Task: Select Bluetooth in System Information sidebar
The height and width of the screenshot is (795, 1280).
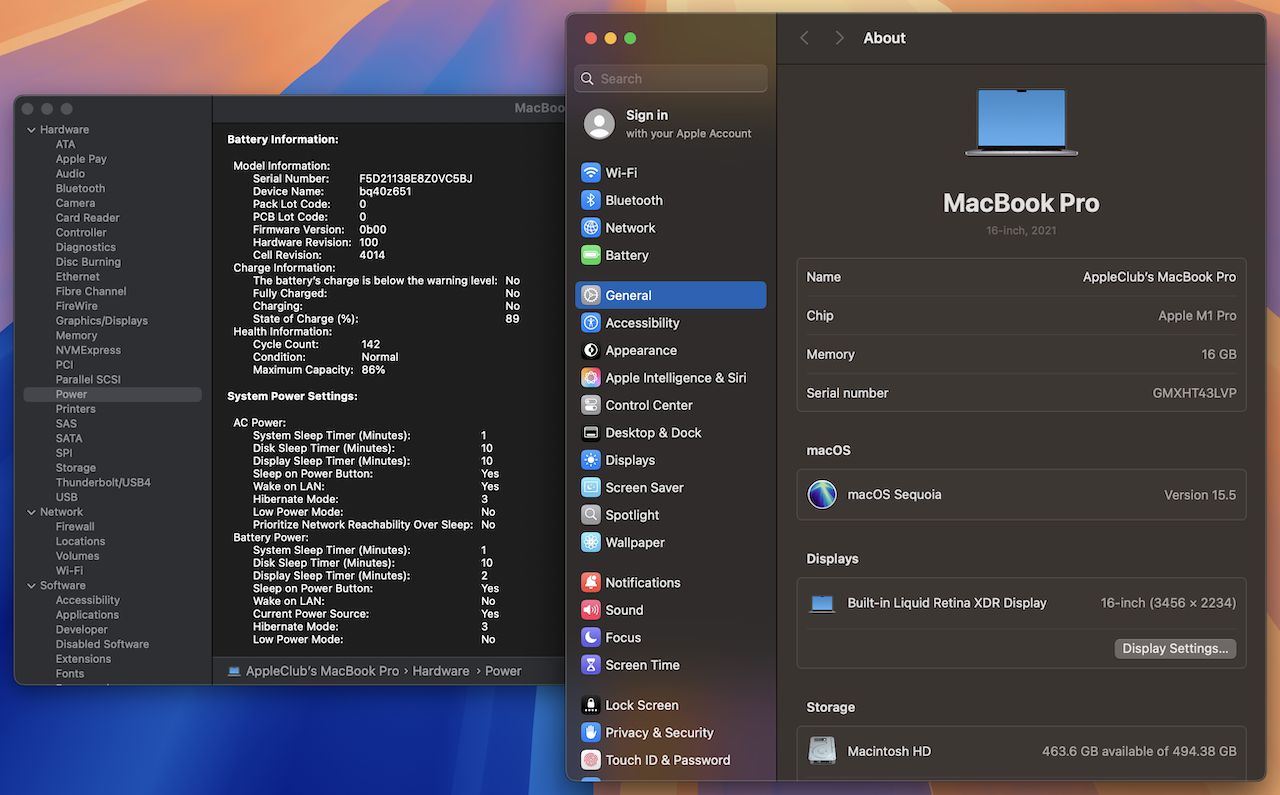Action: [80, 189]
